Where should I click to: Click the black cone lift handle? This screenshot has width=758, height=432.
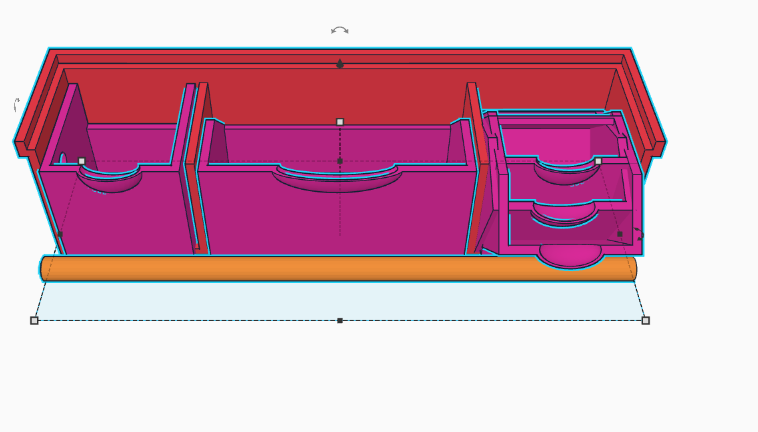point(340,64)
